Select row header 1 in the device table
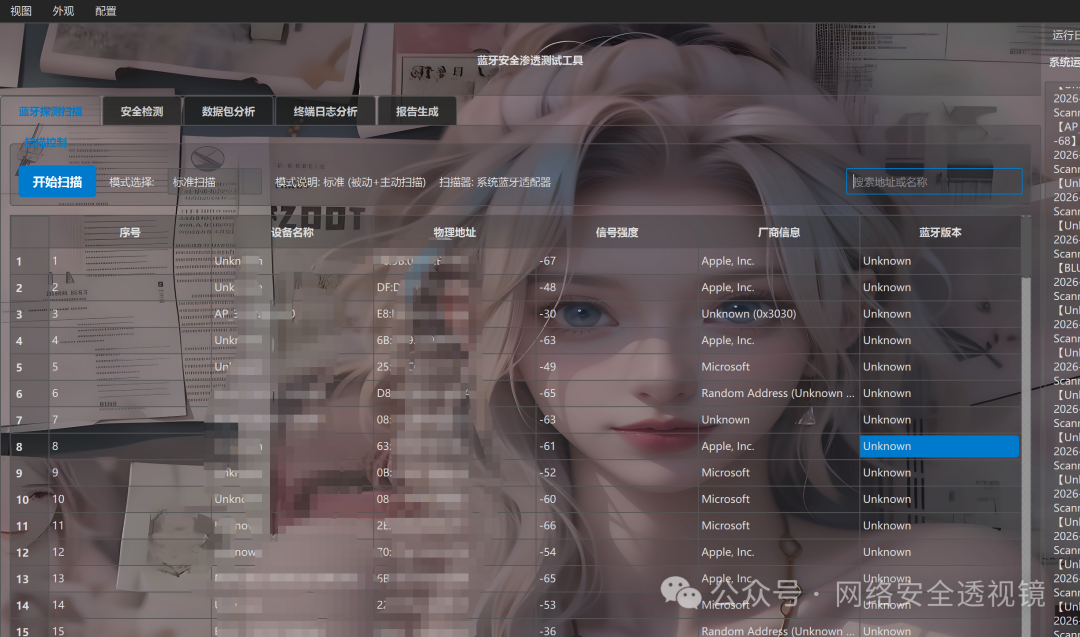Screen dimensions: 1080x637 click(x=30, y=262)
